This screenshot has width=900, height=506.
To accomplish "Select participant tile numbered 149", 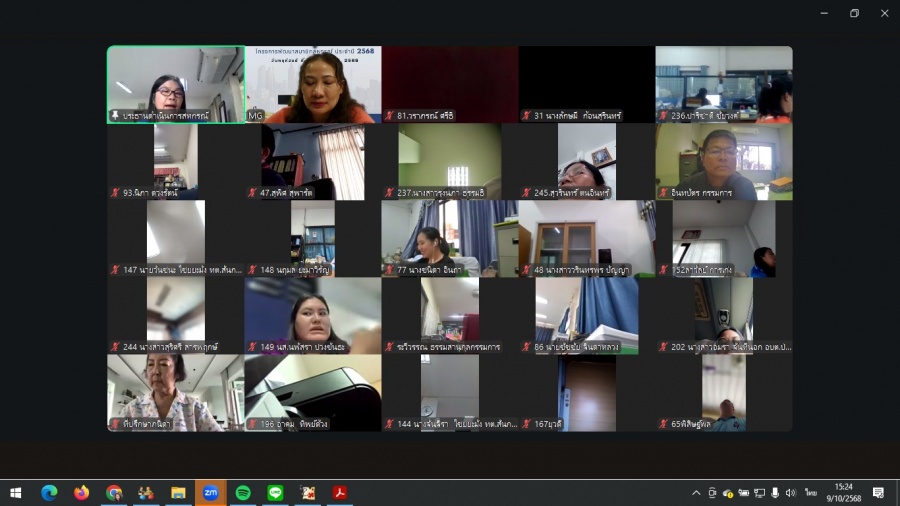I will tap(313, 315).
